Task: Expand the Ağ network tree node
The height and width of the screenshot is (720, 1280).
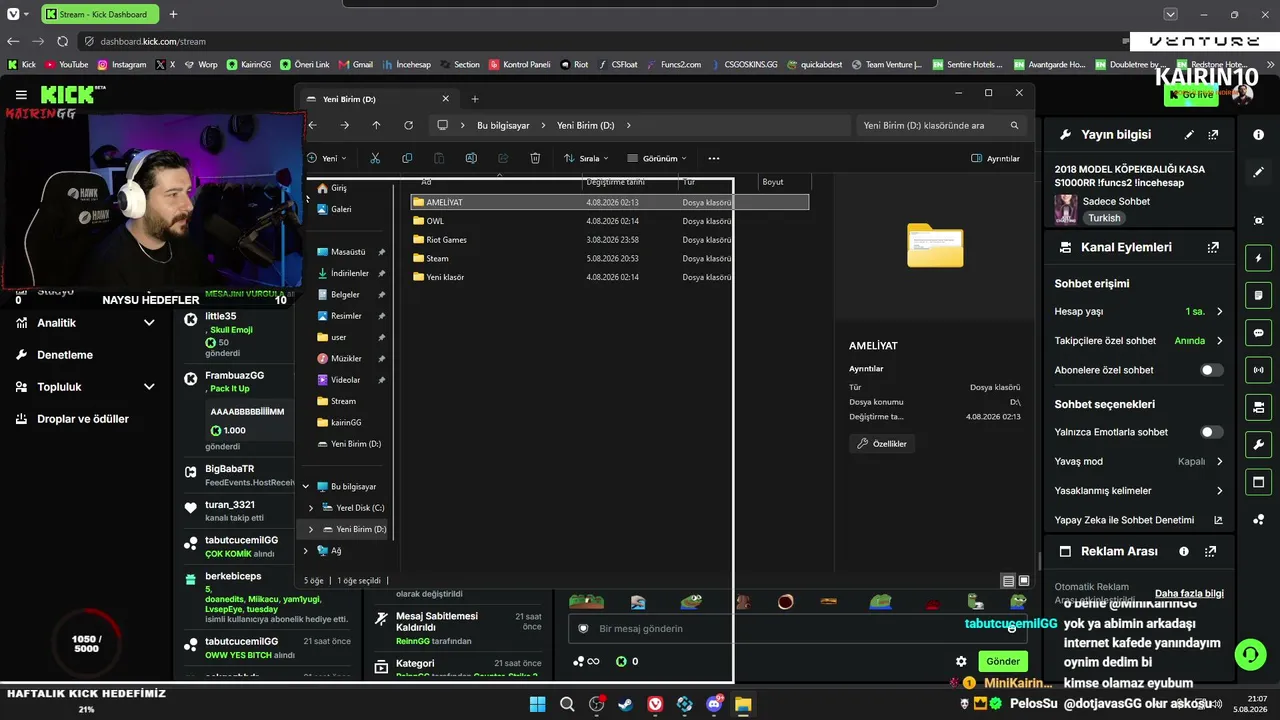Action: click(x=306, y=551)
